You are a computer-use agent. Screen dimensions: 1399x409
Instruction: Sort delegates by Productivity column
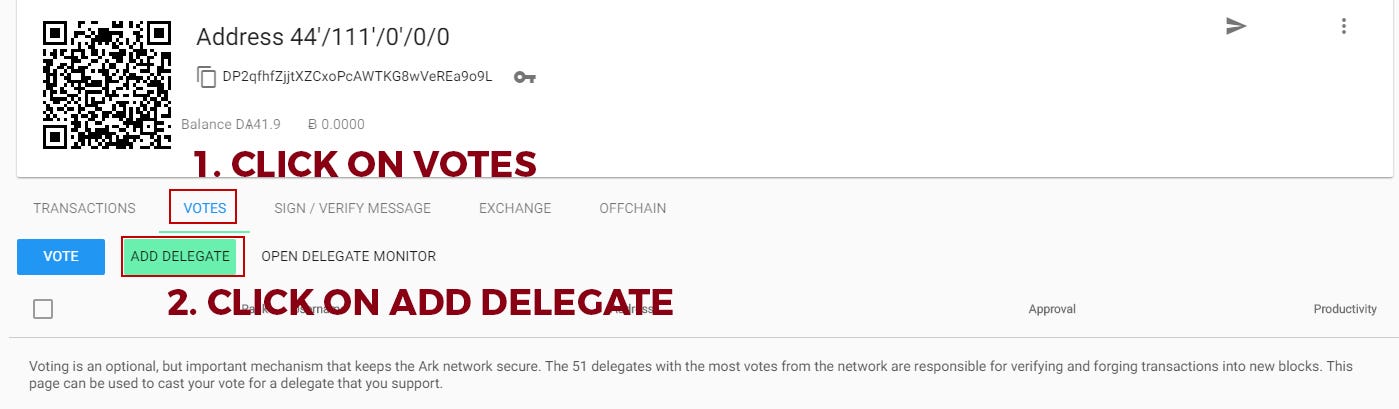(1344, 309)
